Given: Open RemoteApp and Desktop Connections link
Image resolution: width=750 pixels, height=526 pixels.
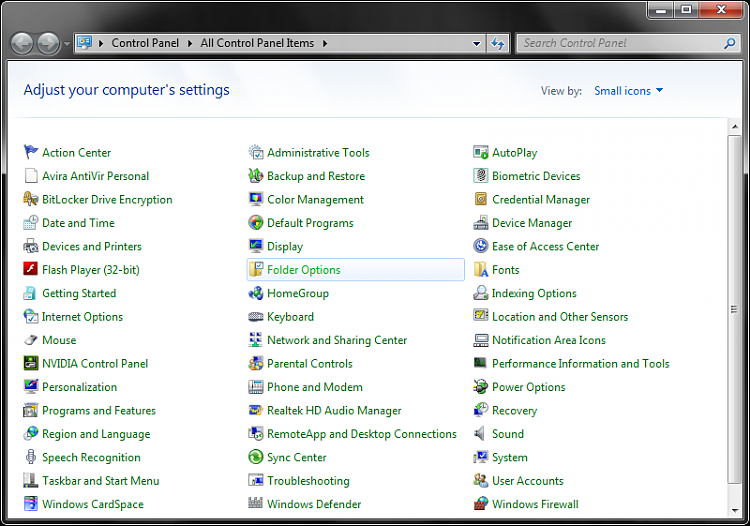Looking at the screenshot, I should (362, 434).
